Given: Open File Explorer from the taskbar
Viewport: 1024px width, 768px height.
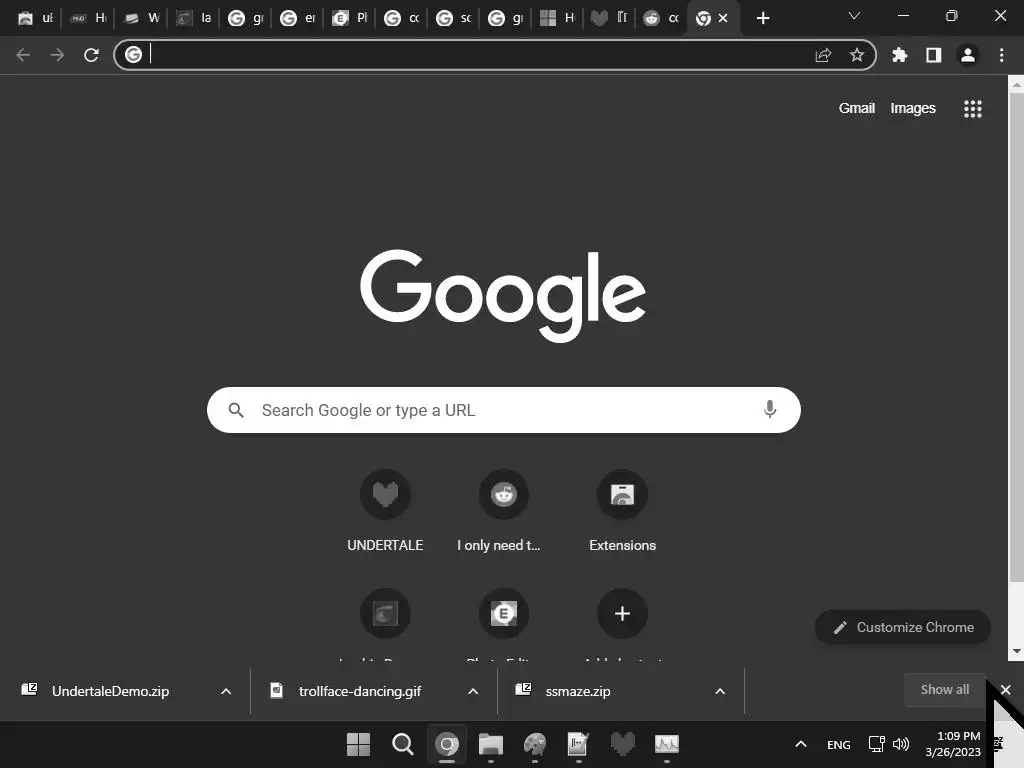Looking at the screenshot, I should (490, 744).
